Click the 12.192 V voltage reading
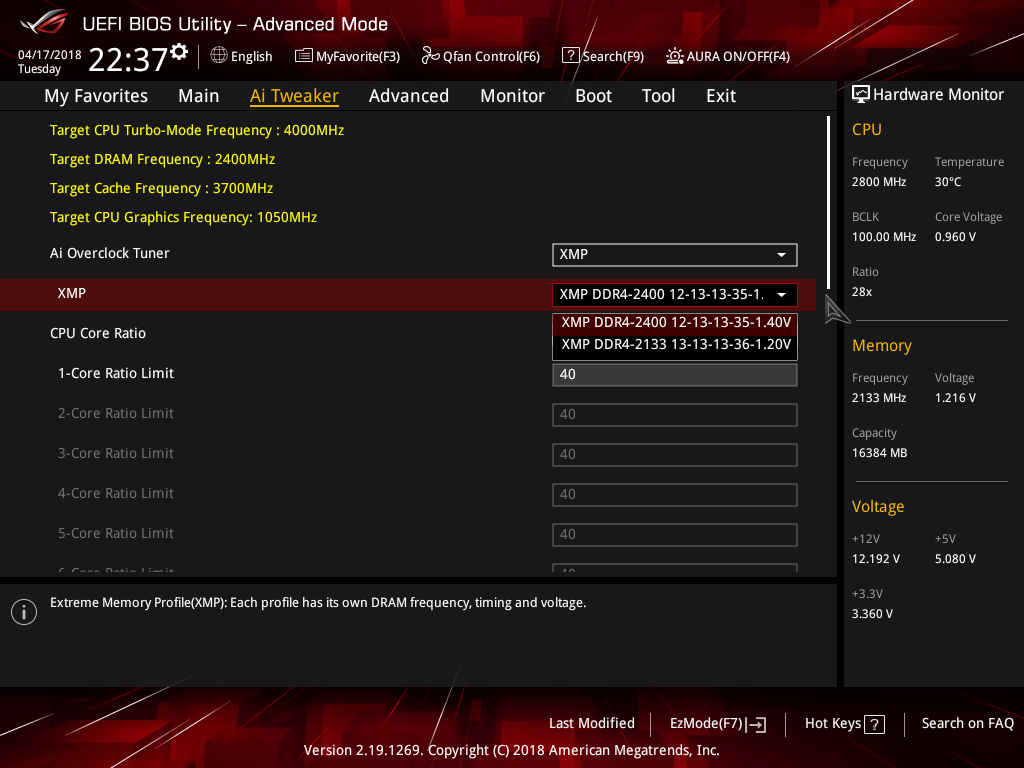The width and height of the screenshot is (1024, 768). point(875,559)
